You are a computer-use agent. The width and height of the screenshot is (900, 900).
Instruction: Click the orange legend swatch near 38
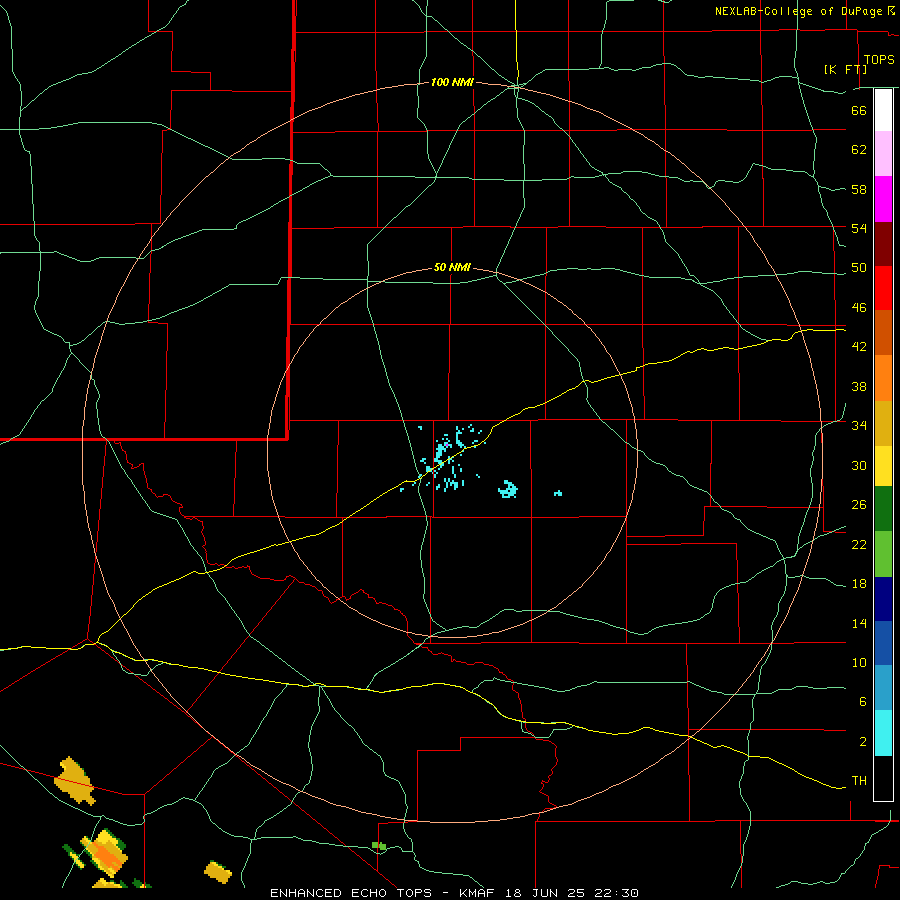coord(883,378)
